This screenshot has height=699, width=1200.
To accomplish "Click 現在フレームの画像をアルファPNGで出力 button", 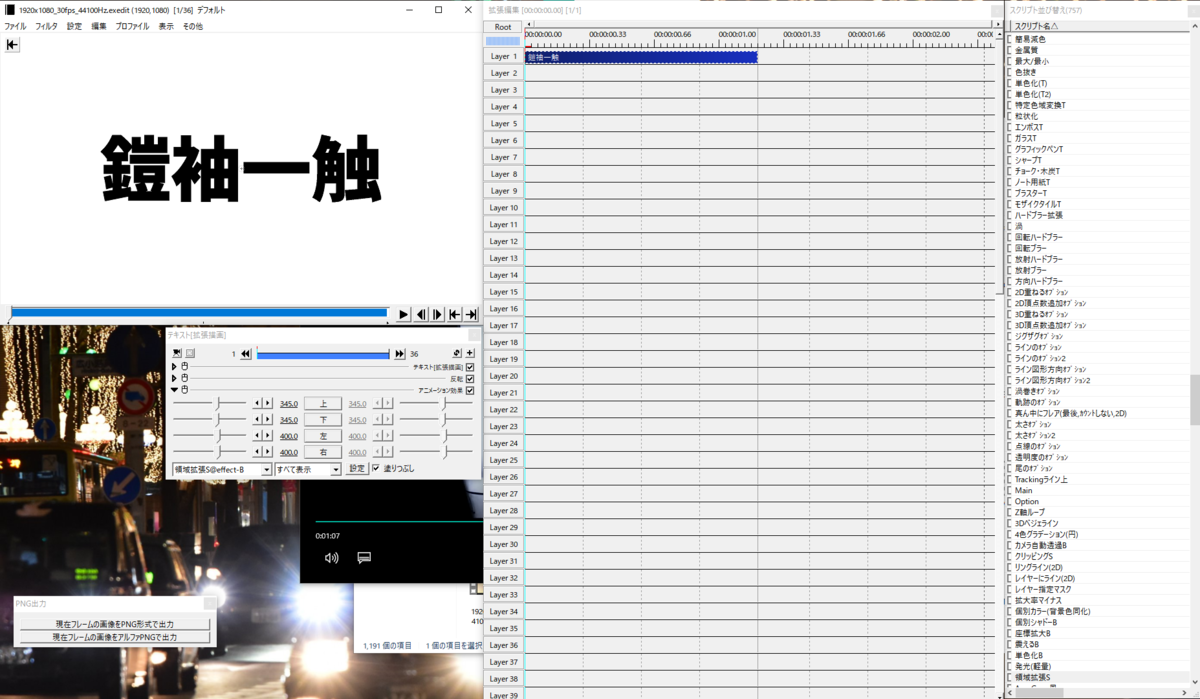I will pyautogui.click(x=114, y=637).
